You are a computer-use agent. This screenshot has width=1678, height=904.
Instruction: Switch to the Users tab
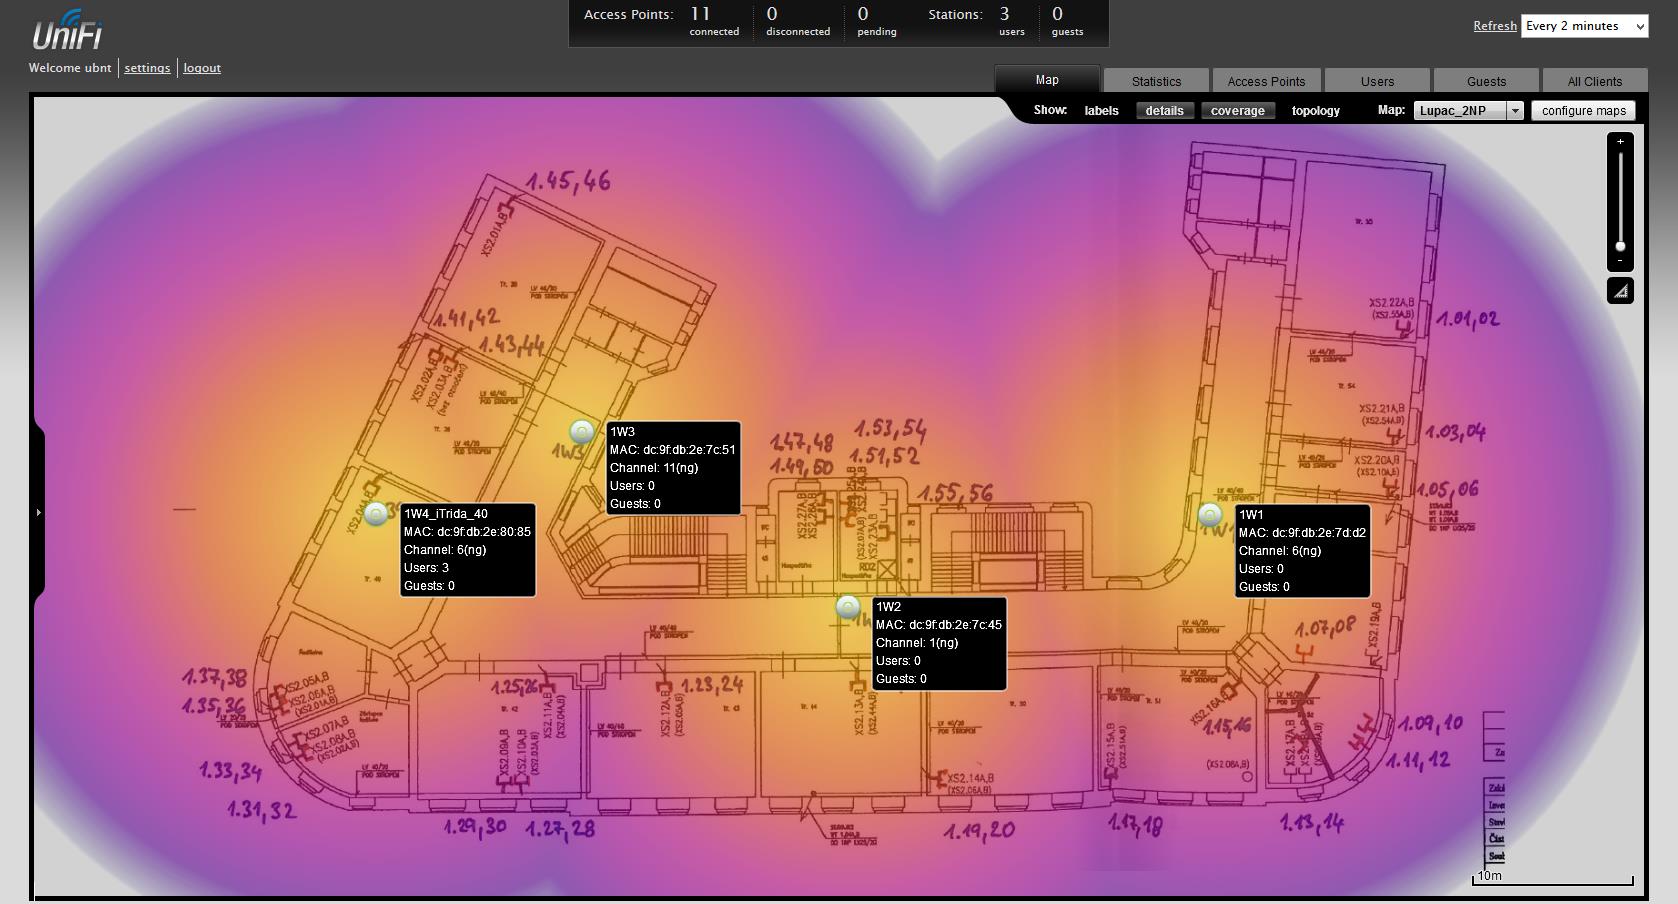pyautogui.click(x=1377, y=81)
